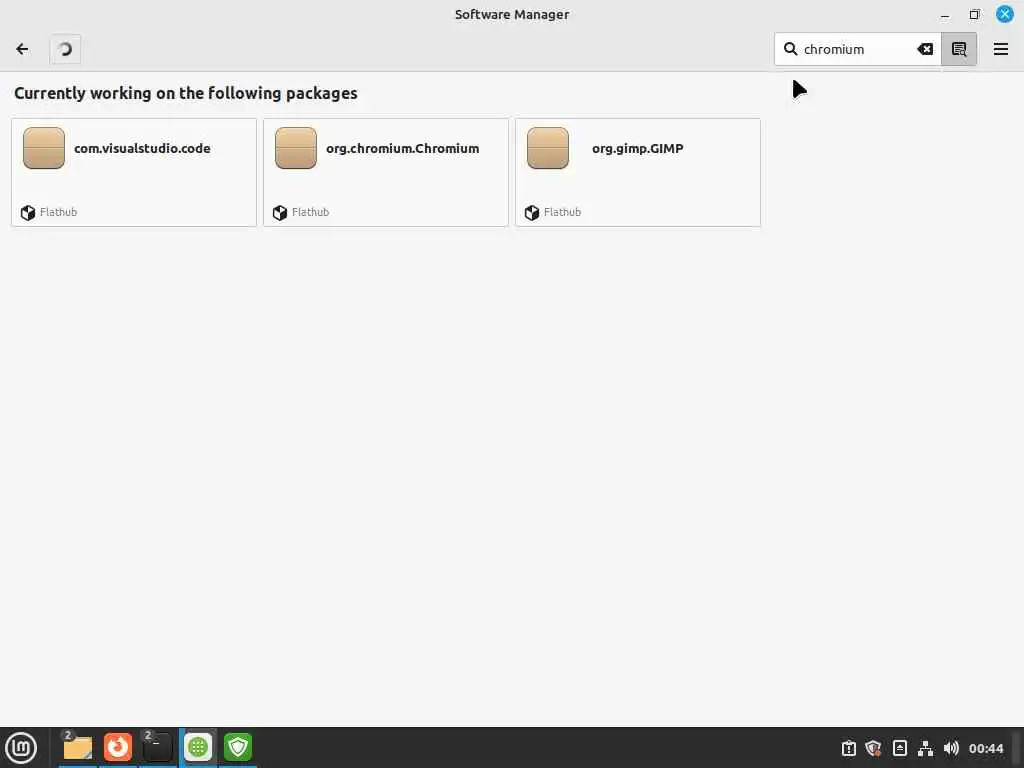Open the Files manager from taskbar
Image resolution: width=1024 pixels, height=768 pixels.
(x=78, y=748)
